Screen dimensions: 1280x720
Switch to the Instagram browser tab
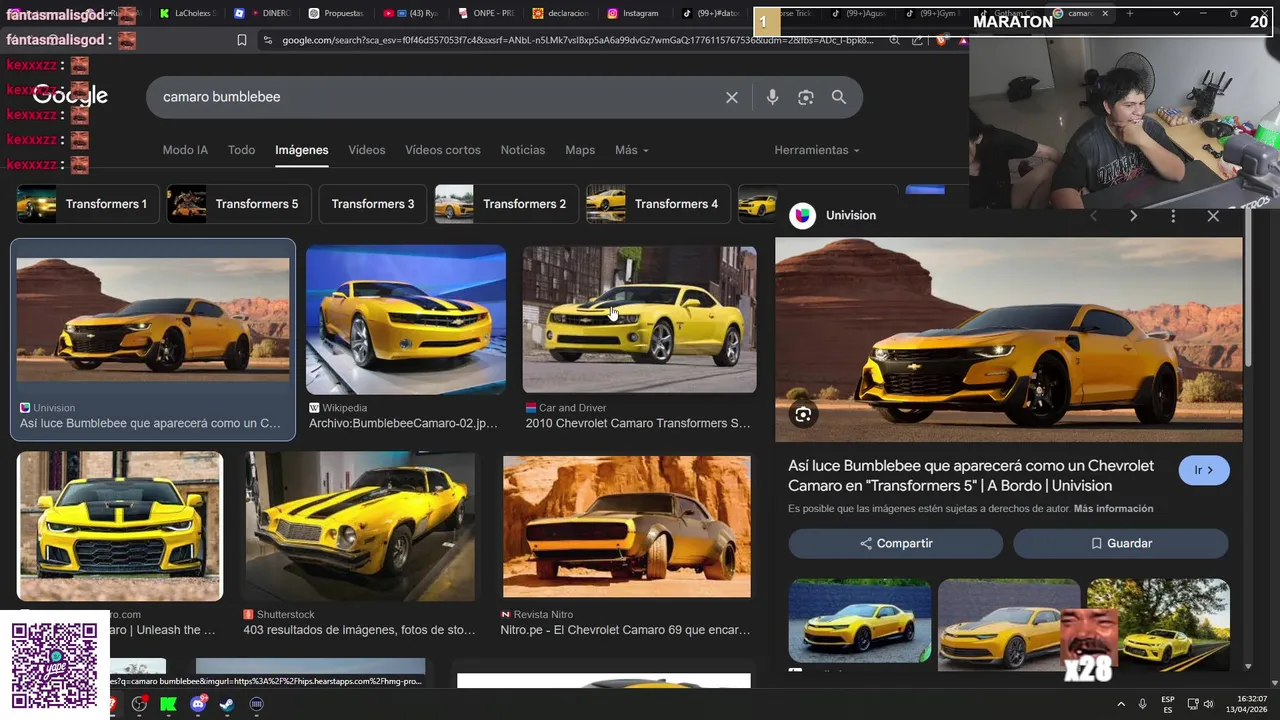coord(633,13)
